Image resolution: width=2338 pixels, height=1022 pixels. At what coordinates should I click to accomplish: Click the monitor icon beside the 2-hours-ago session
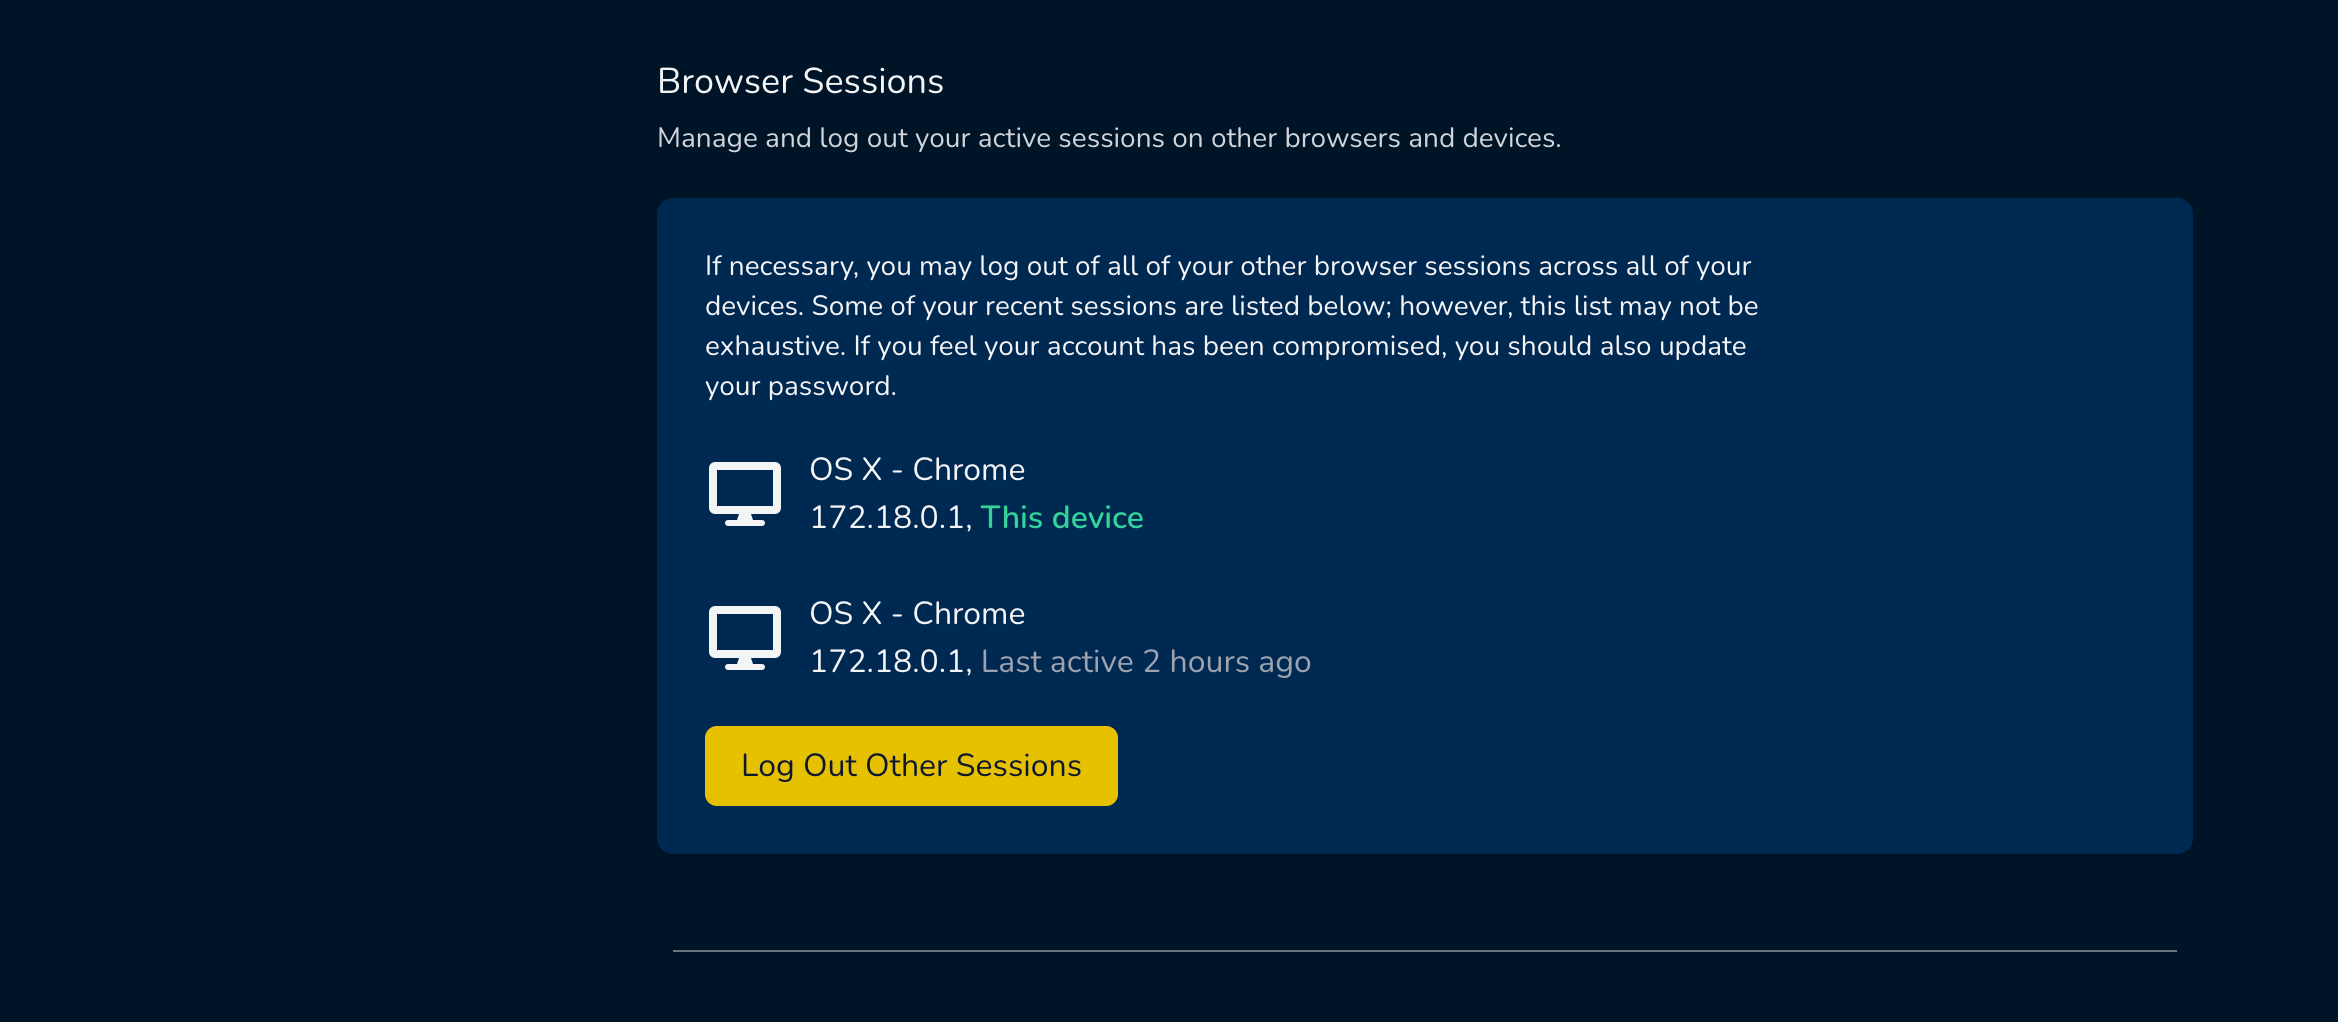(x=745, y=637)
